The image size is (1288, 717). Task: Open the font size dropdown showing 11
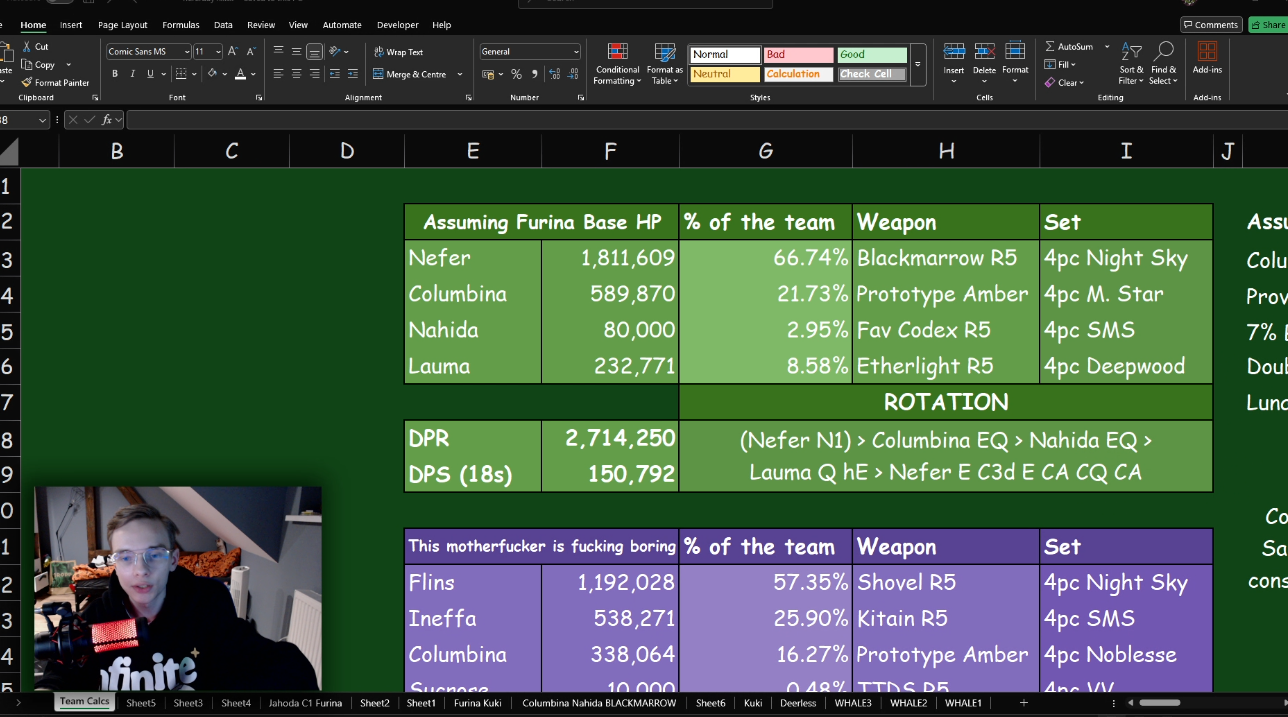click(217, 52)
